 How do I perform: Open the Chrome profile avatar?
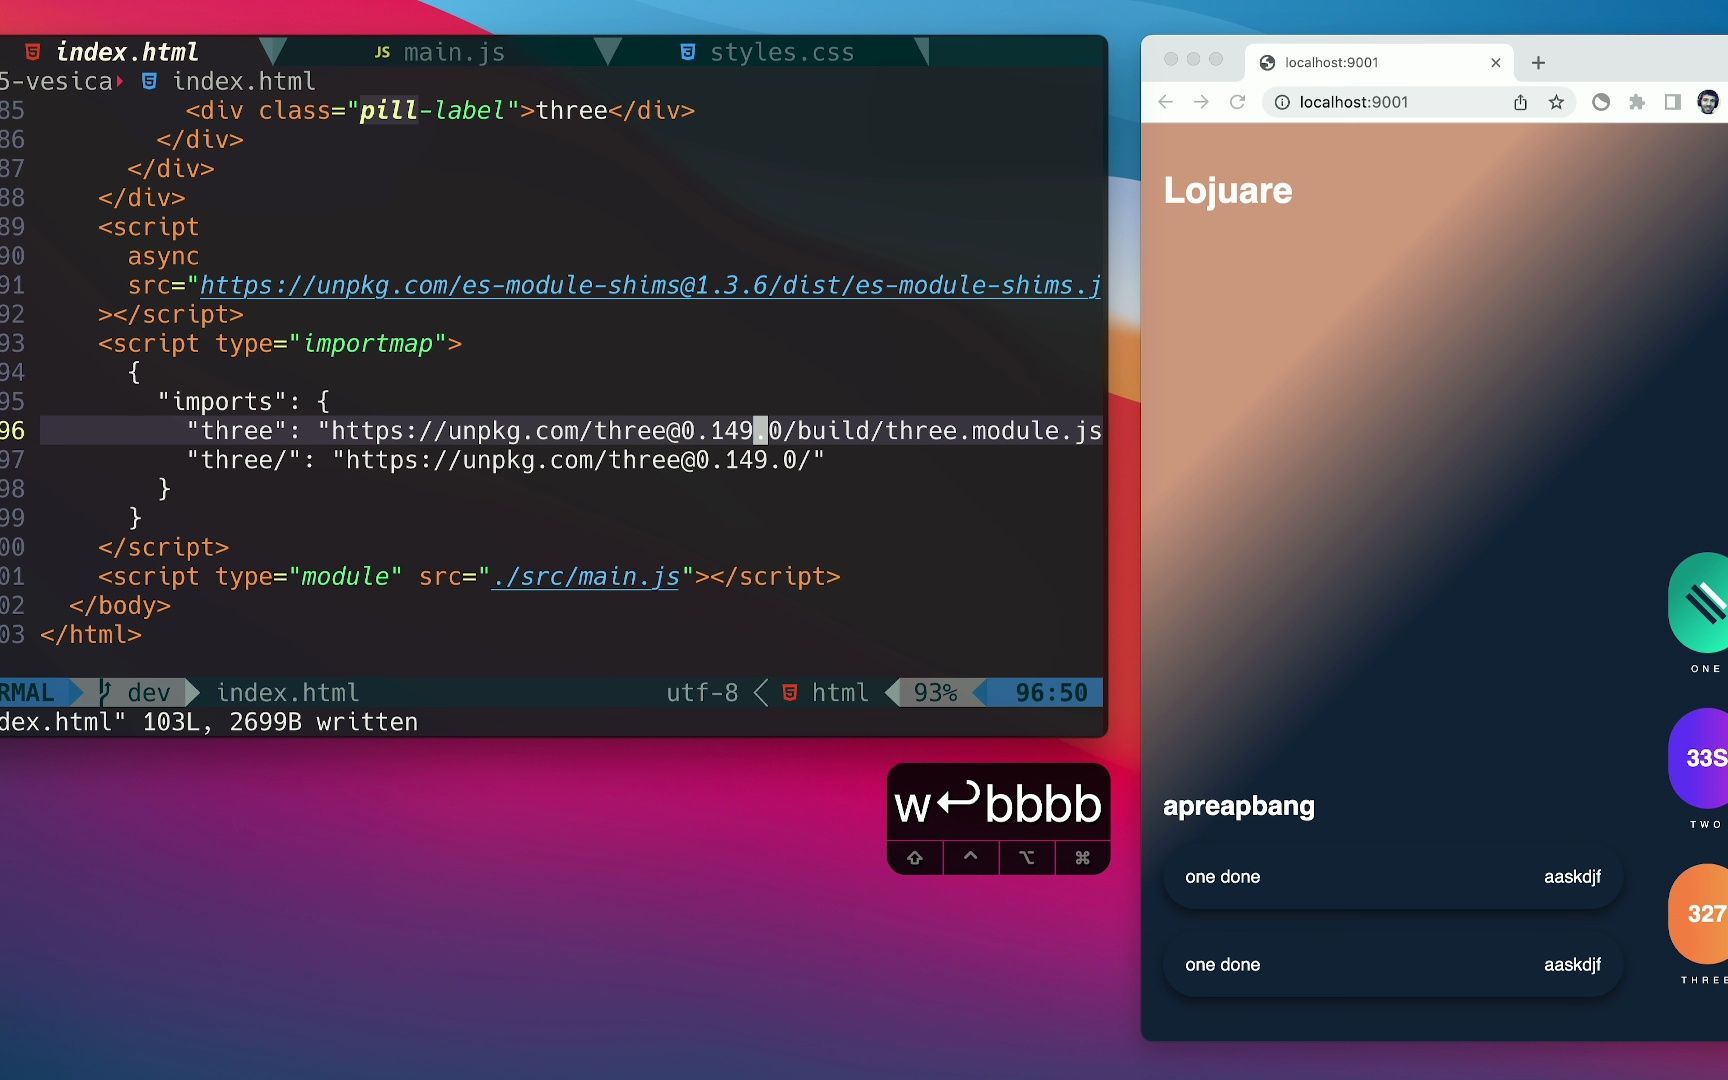click(x=1708, y=102)
